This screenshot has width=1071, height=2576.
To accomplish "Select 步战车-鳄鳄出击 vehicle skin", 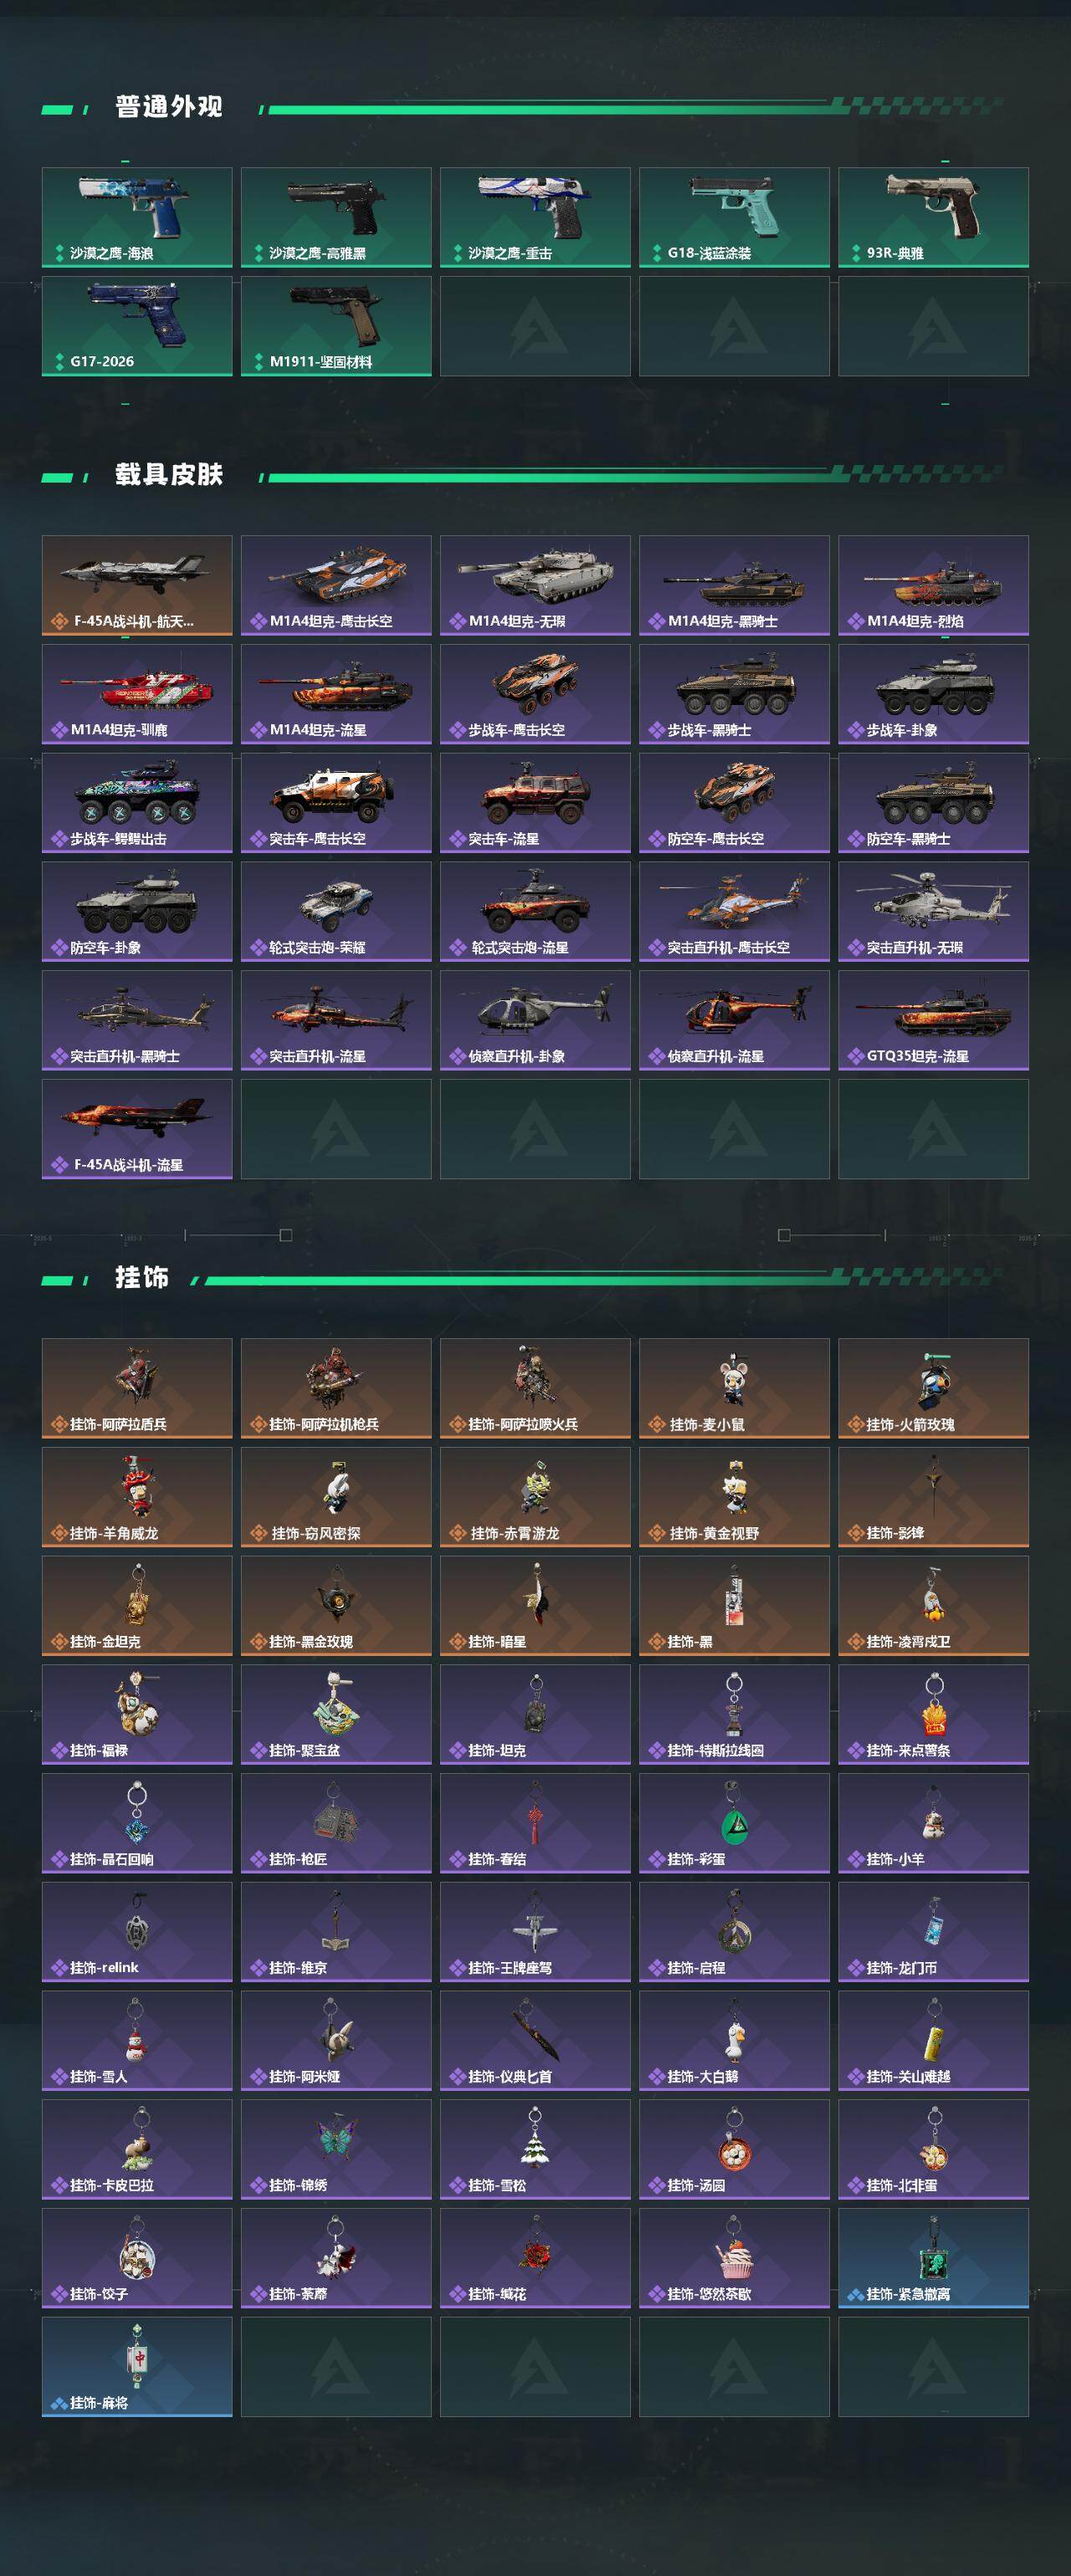I will [137, 803].
